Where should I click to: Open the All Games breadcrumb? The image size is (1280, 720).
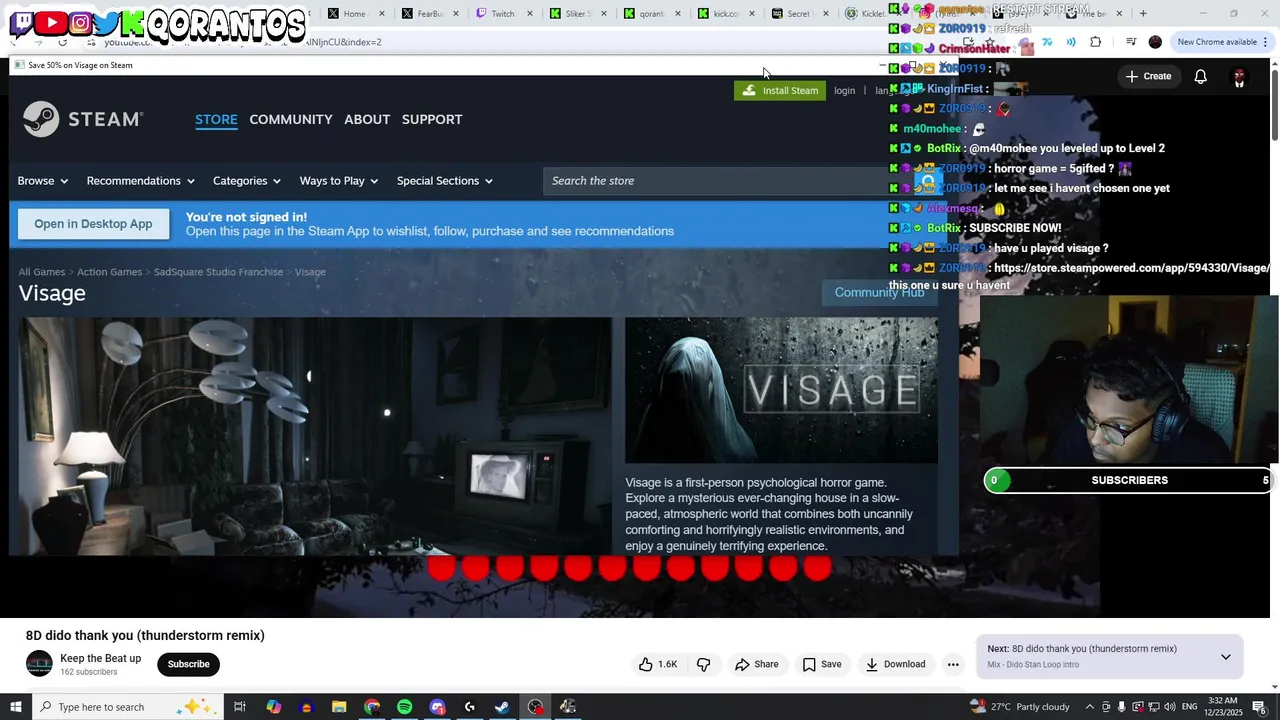point(42,272)
